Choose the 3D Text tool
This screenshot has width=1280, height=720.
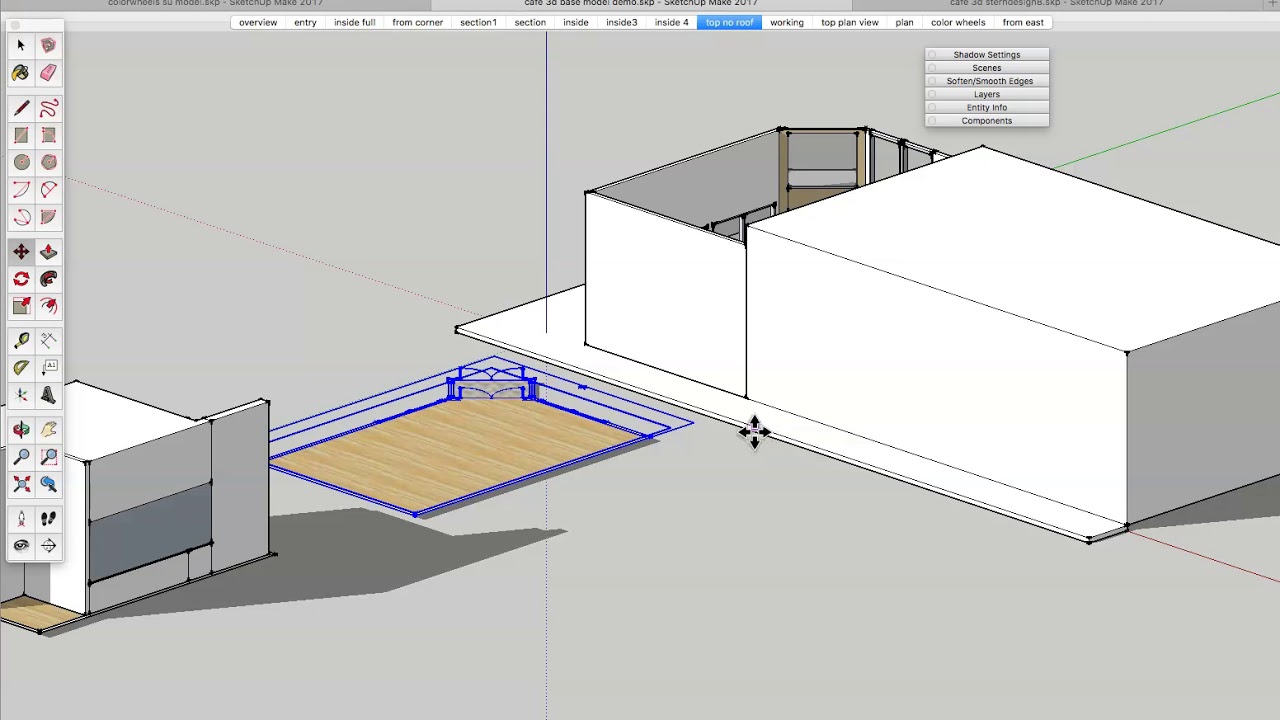pyautogui.click(x=48, y=395)
